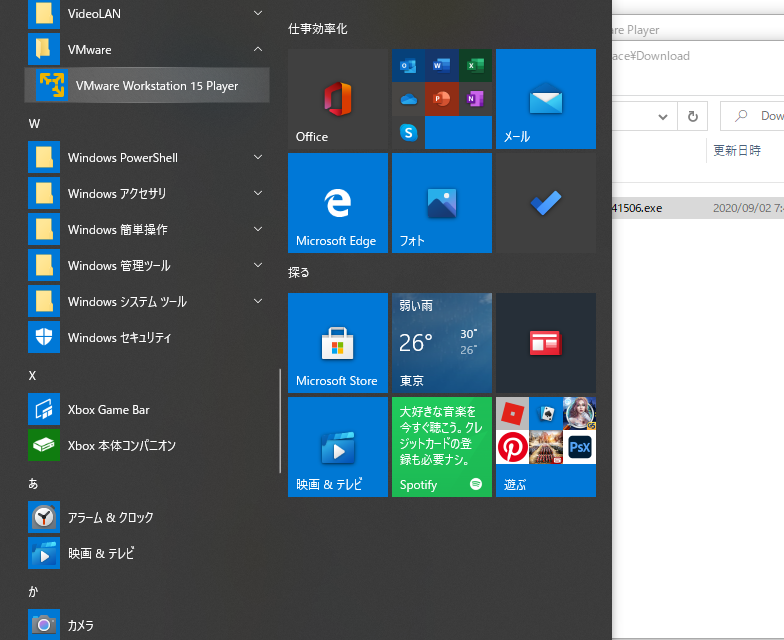
Task: Select the 41506.exe file row in Explorer
Action: pyautogui.click(x=698, y=208)
